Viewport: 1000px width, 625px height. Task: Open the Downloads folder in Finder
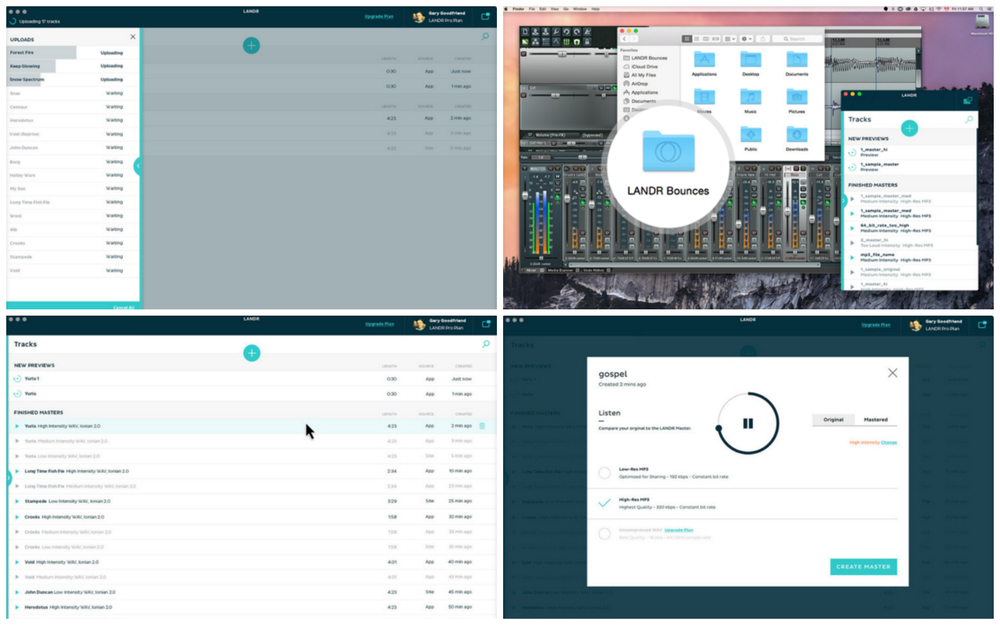[796, 134]
